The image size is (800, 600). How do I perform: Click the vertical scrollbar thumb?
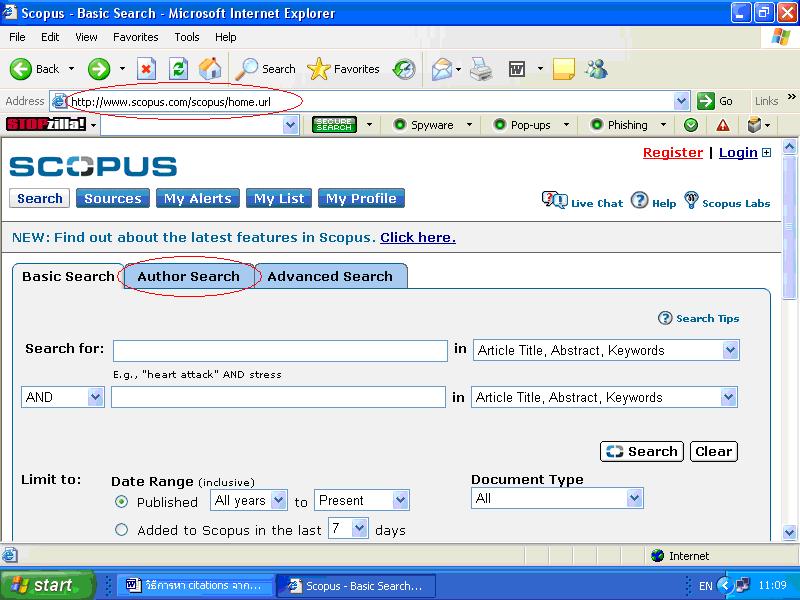tap(790, 227)
